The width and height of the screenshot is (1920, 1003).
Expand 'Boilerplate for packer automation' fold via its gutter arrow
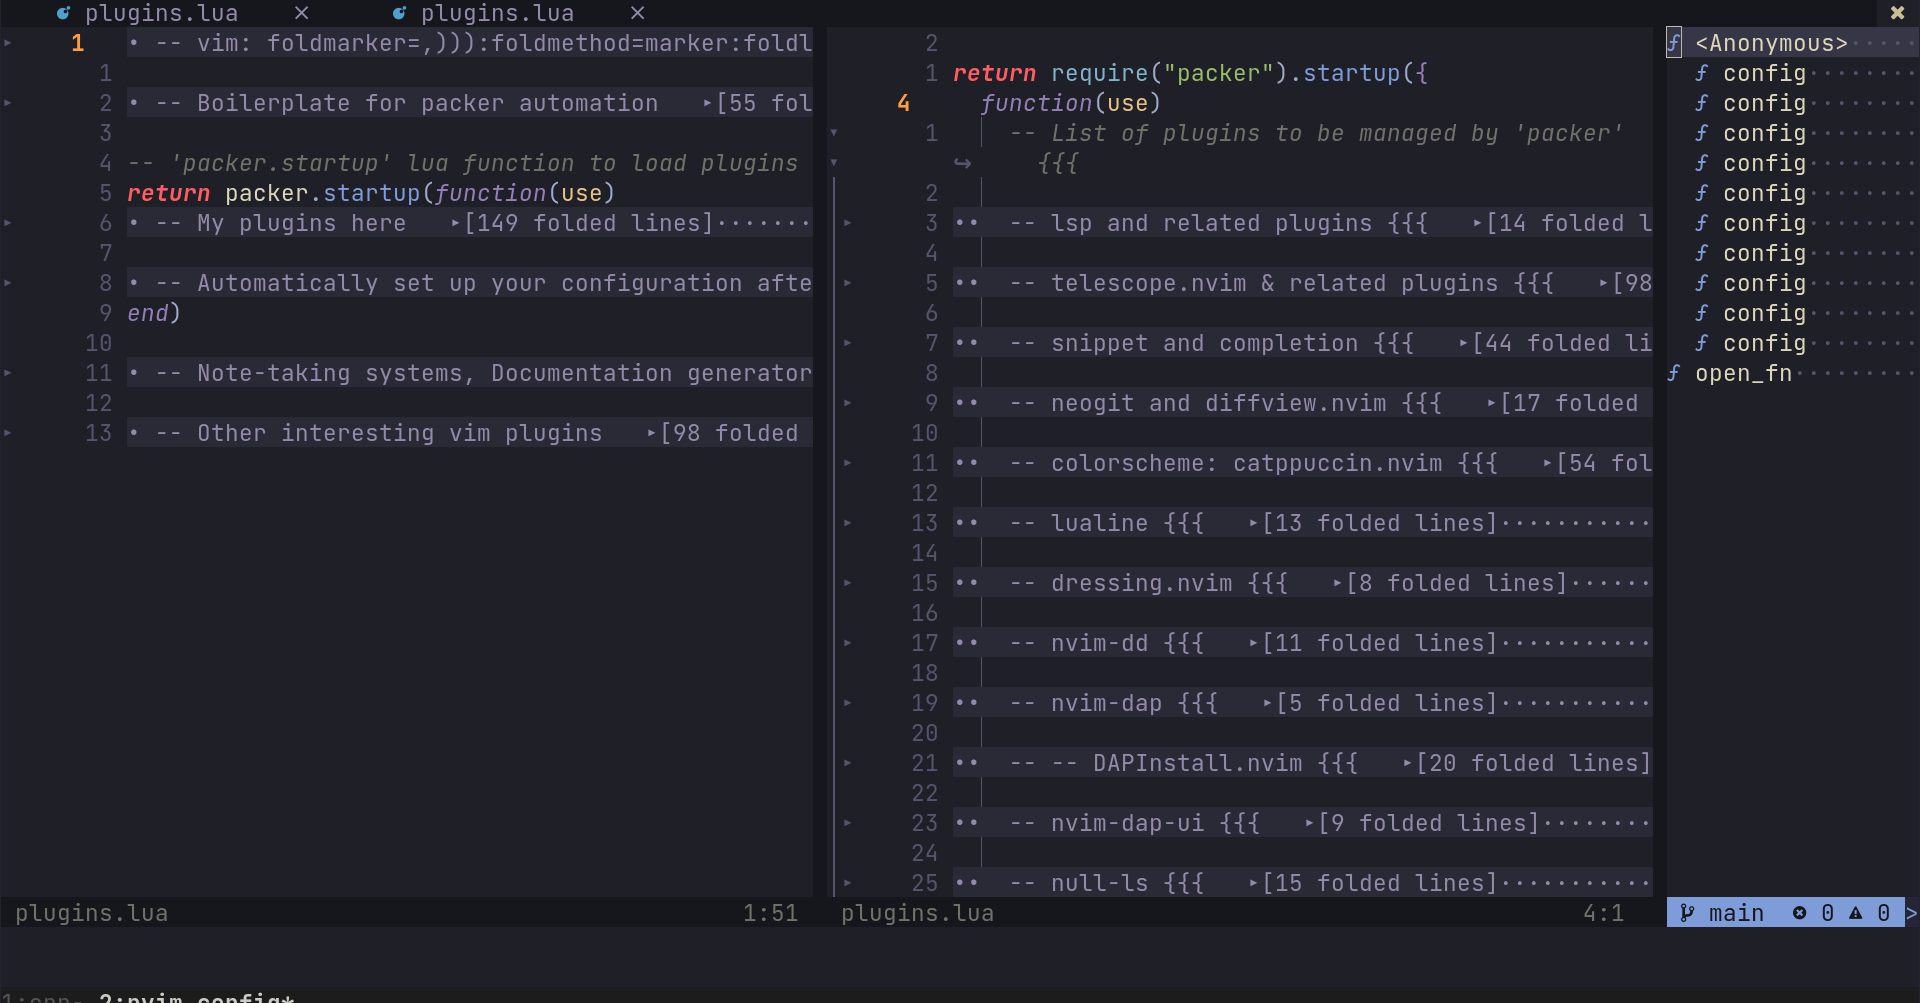click(8, 103)
